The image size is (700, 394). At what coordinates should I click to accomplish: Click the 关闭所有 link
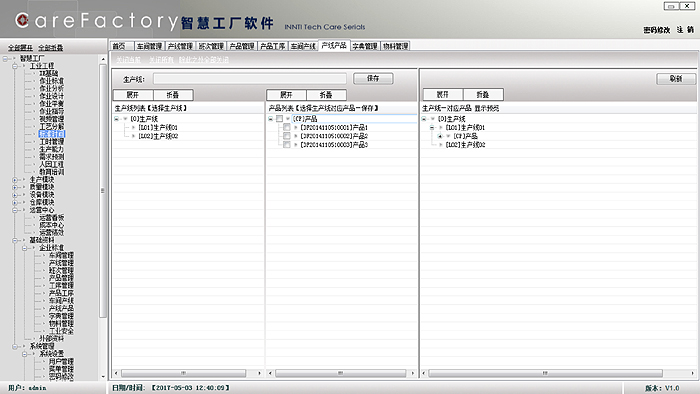tap(161, 60)
